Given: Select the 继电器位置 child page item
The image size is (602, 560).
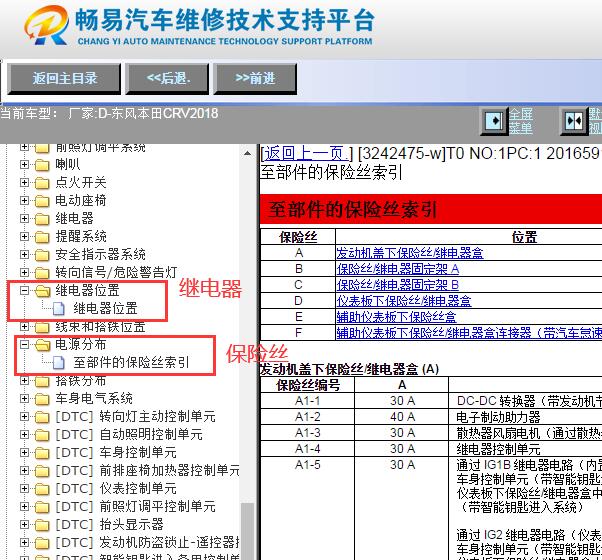Looking at the screenshot, I should click(x=105, y=308).
